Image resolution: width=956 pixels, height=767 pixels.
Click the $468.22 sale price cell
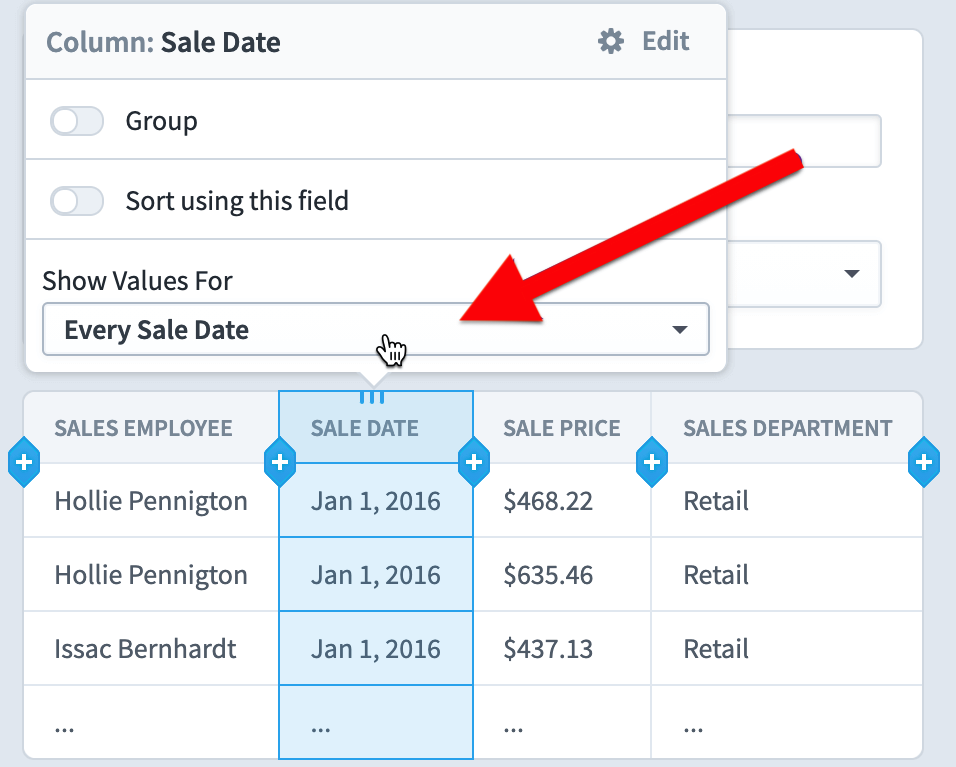click(x=548, y=501)
